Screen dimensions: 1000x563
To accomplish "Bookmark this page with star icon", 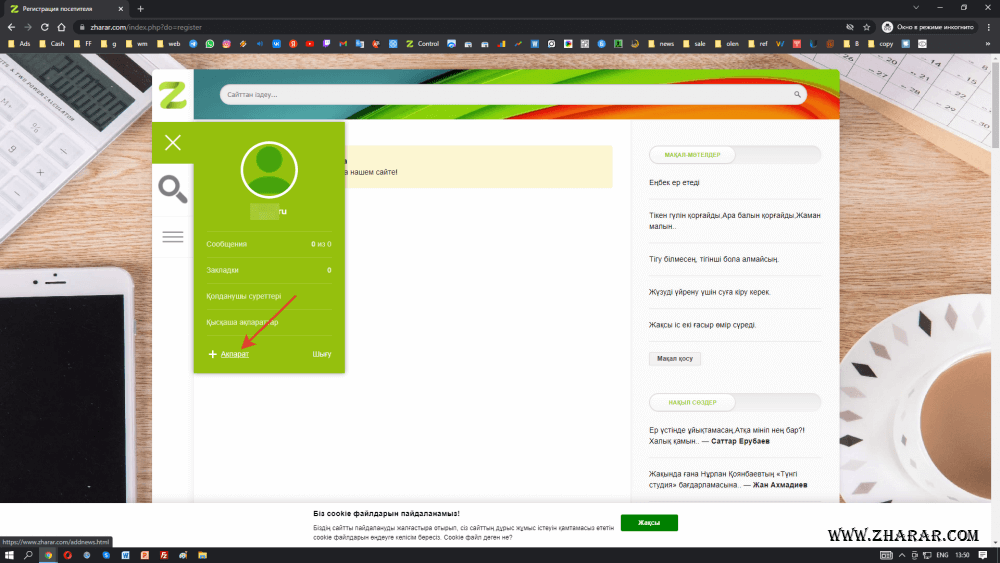I will 866,27.
